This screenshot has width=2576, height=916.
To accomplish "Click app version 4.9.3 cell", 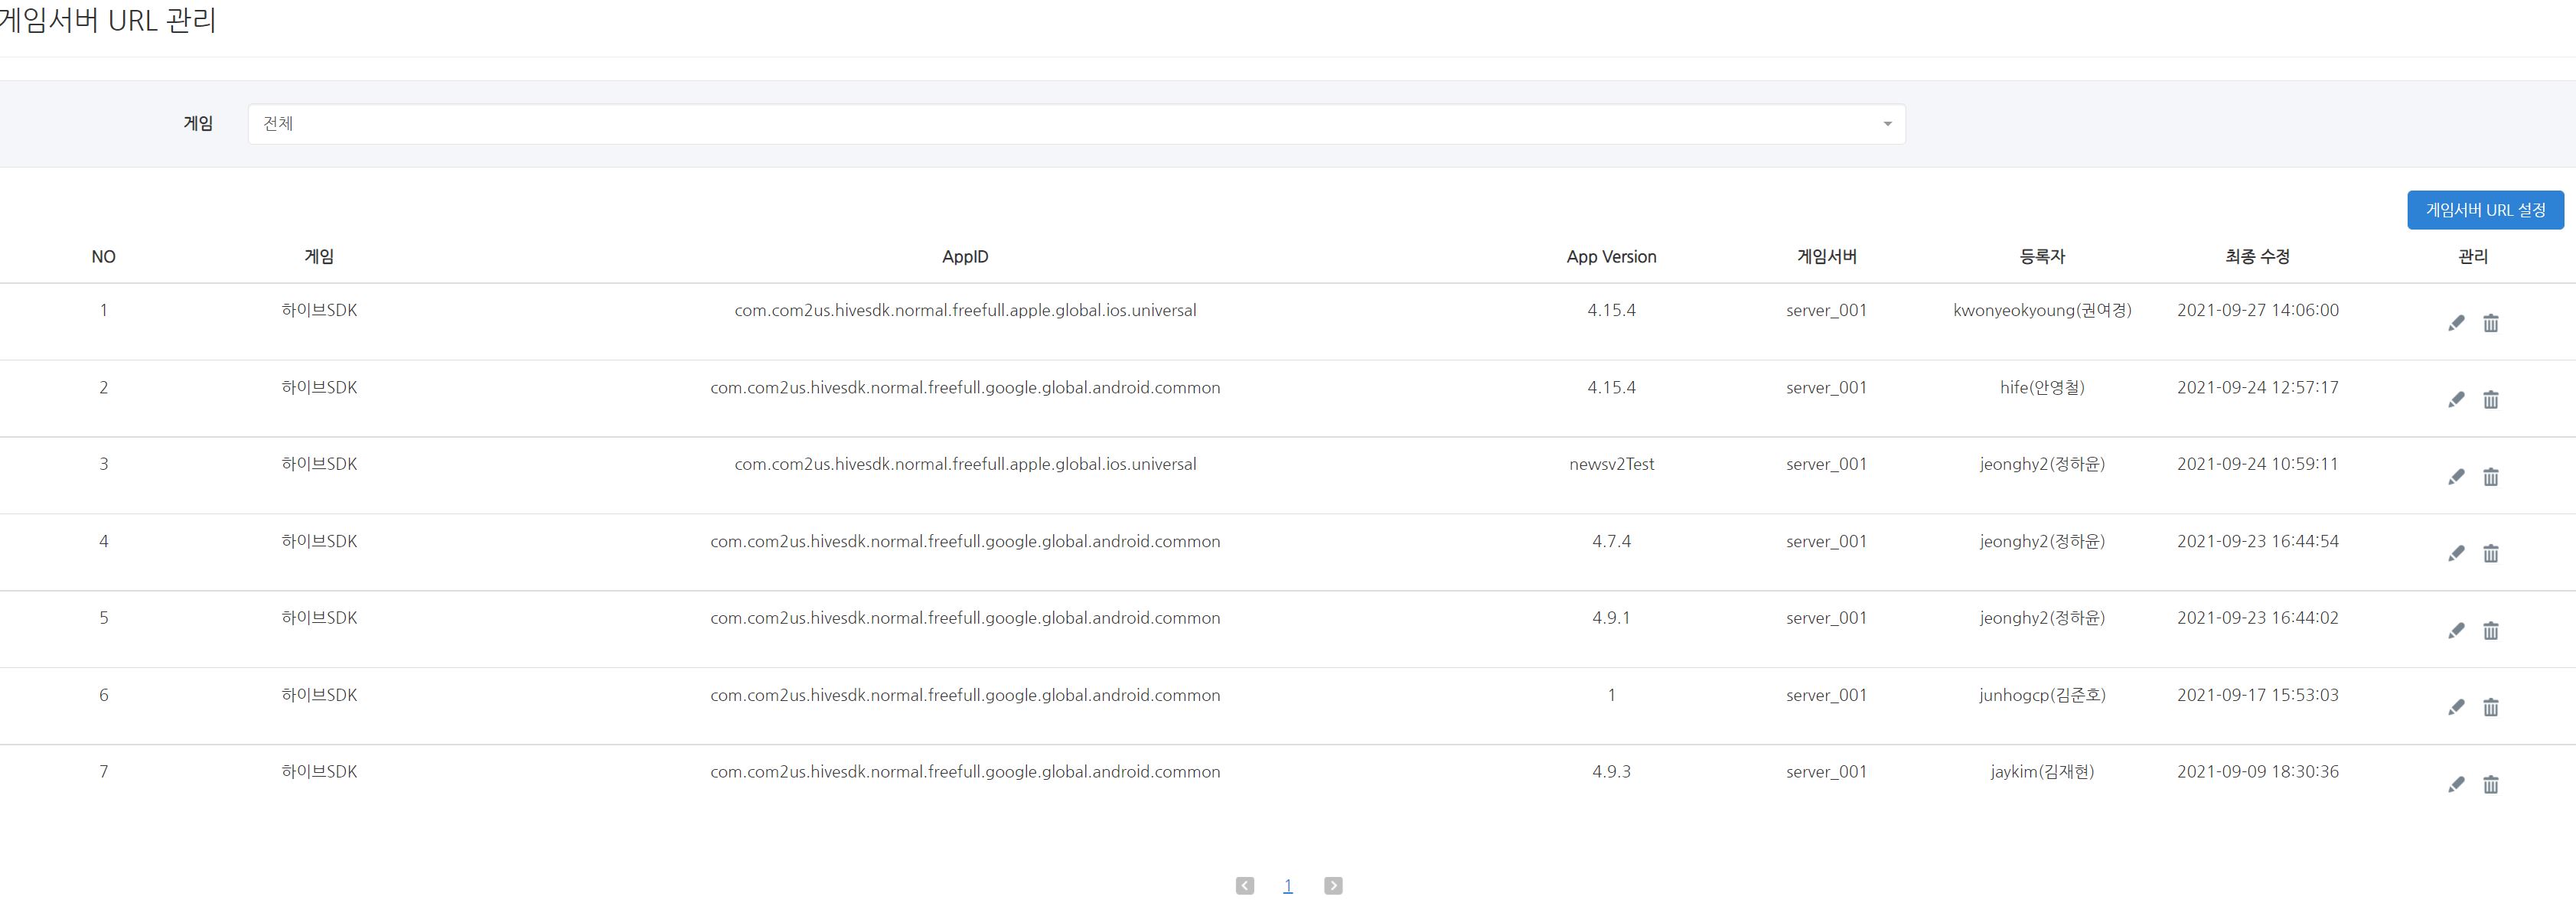I will tap(1611, 772).
